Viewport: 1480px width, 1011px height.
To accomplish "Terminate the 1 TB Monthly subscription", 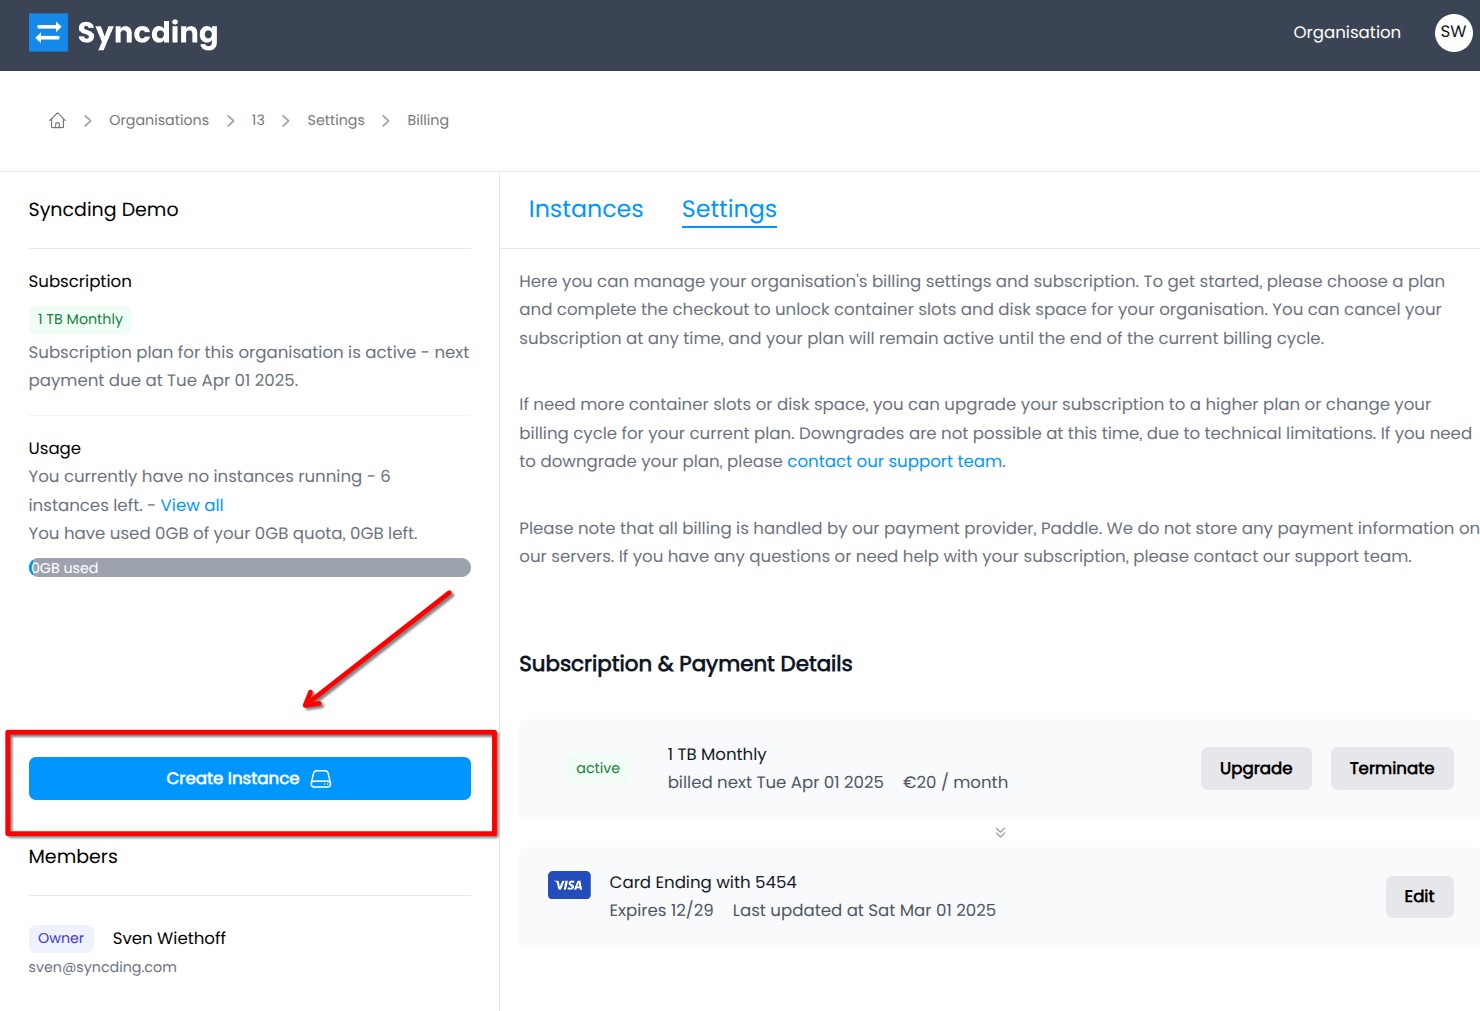I will (x=1391, y=768).
